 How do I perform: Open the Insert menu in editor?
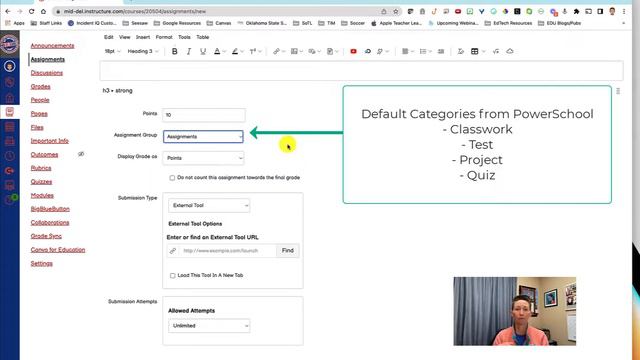point(143,37)
